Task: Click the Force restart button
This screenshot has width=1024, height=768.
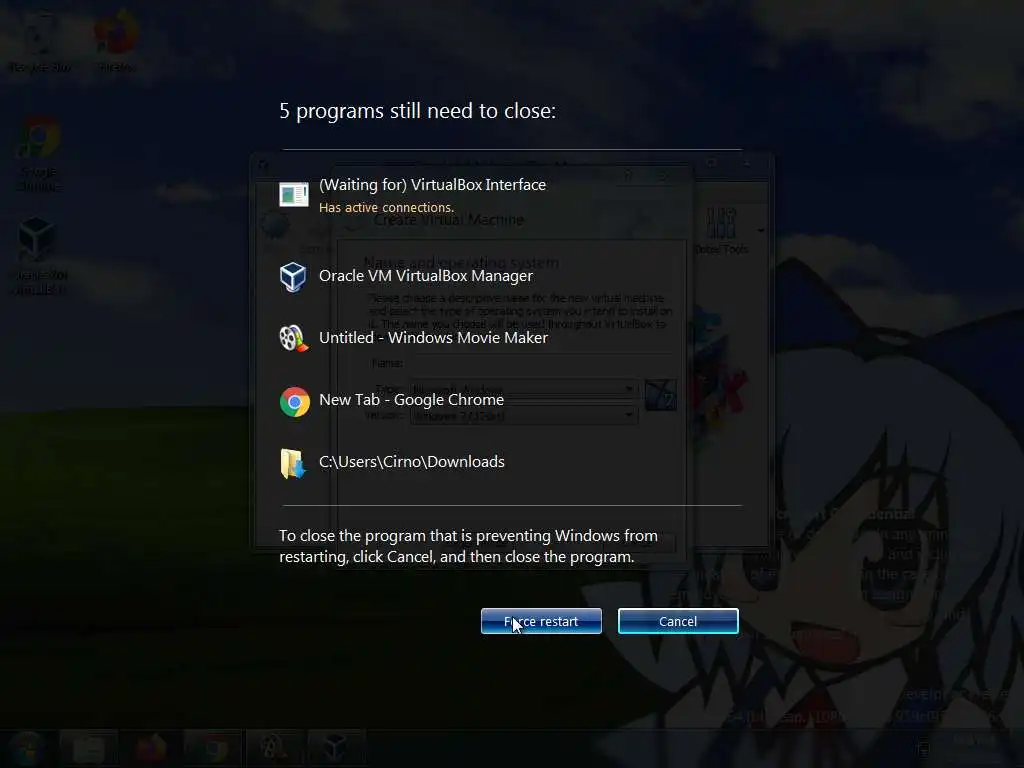Action: coord(541,621)
